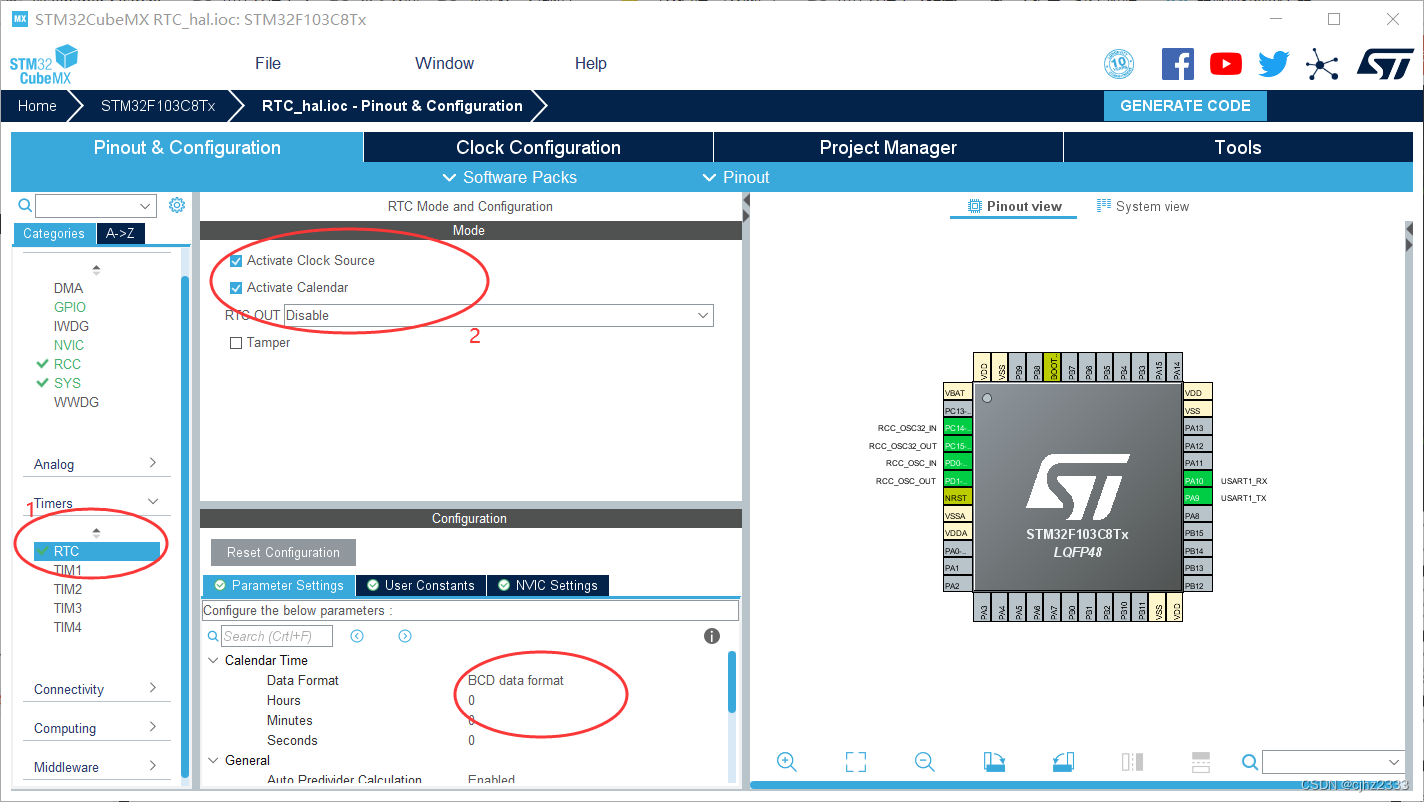The height and width of the screenshot is (802, 1424).
Task: Select WWDG in the peripheral list
Action: [x=76, y=402]
